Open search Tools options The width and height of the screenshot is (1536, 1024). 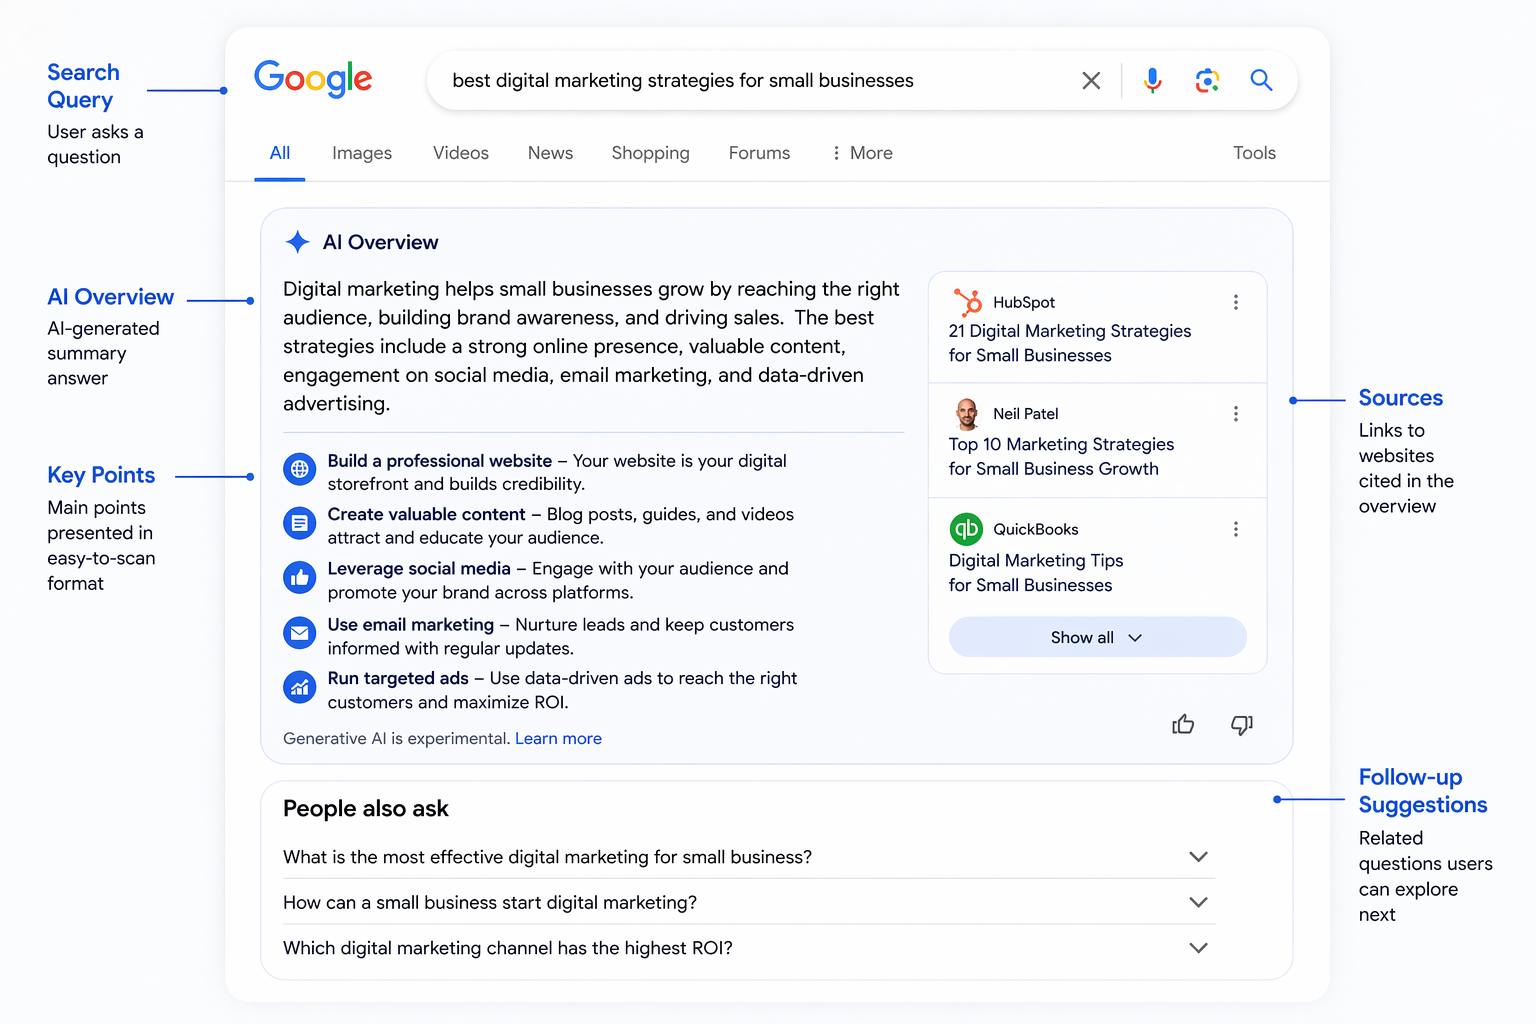click(1254, 152)
